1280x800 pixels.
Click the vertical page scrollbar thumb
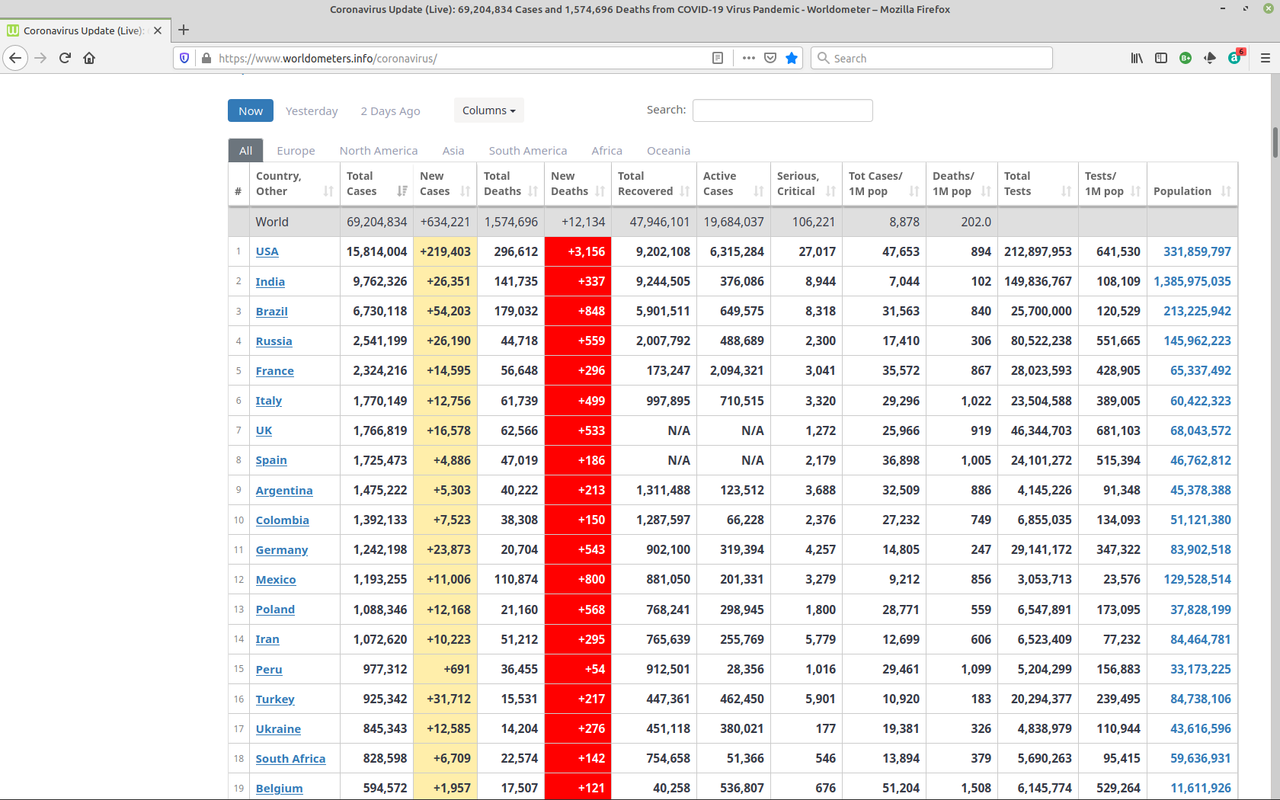point(1275,142)
